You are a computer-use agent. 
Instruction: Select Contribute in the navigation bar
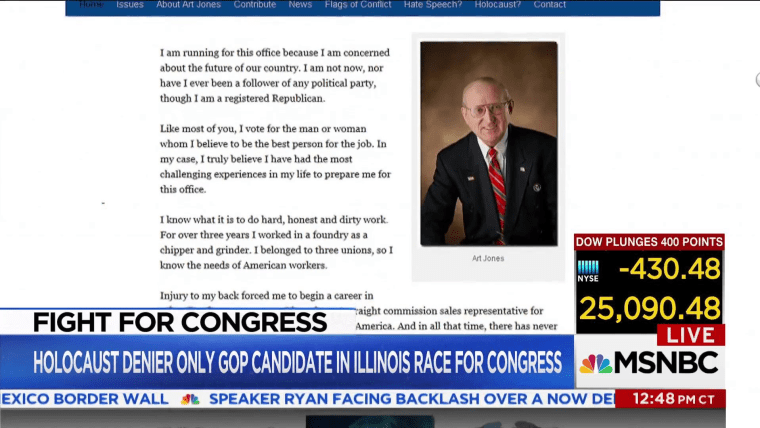(x=255, y=5)
